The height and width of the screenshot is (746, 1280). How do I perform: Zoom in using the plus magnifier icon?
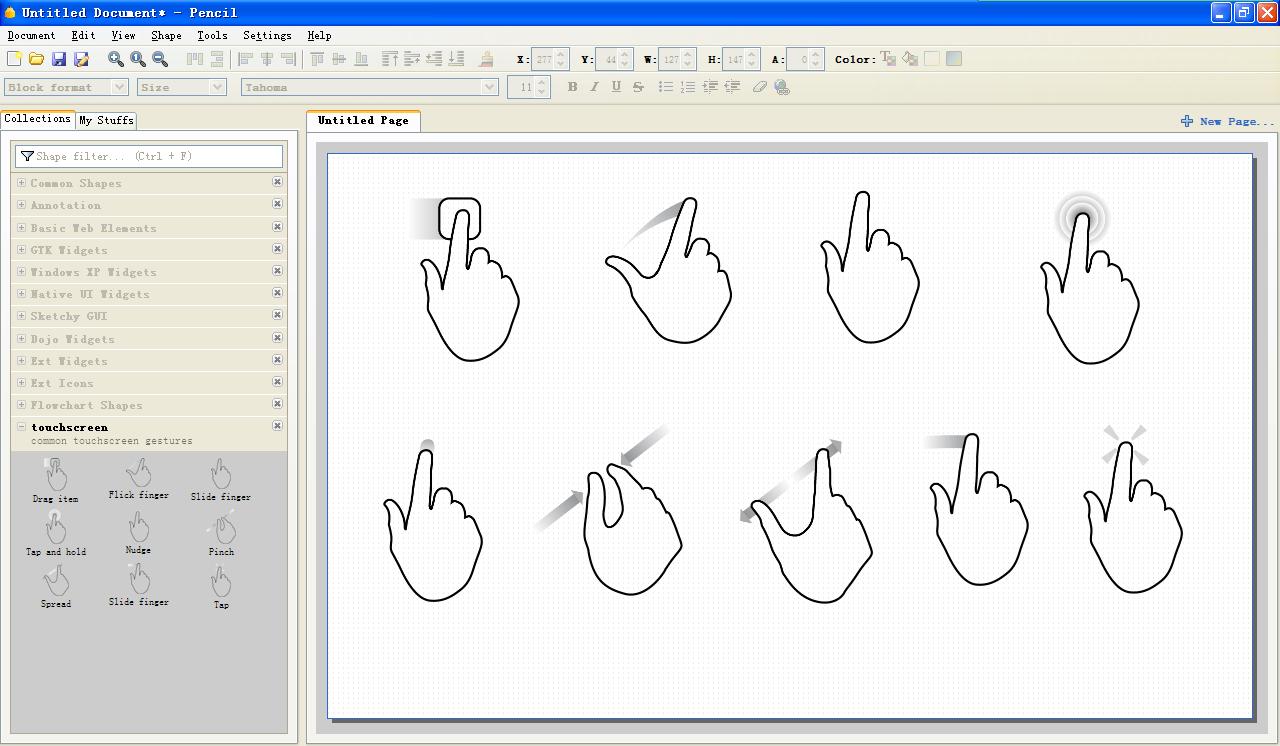tap(116, 59)
